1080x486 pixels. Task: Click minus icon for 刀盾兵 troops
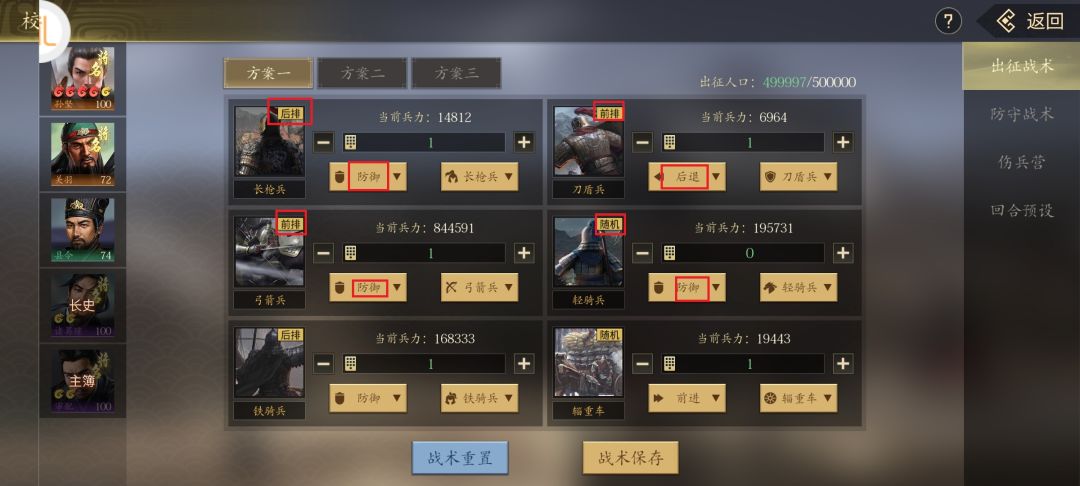point(642,142)
